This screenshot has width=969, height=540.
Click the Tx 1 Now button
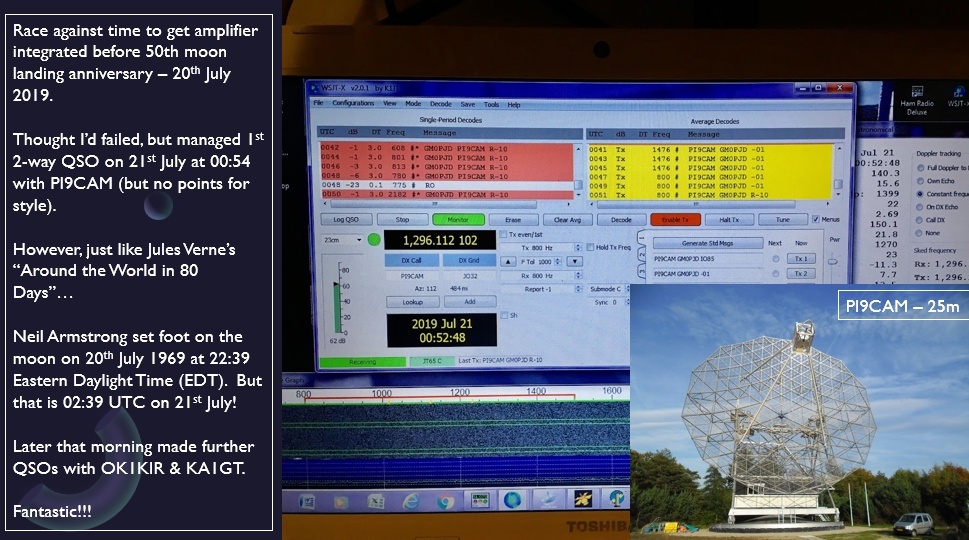pyautogui.click(x=800, y=259)
